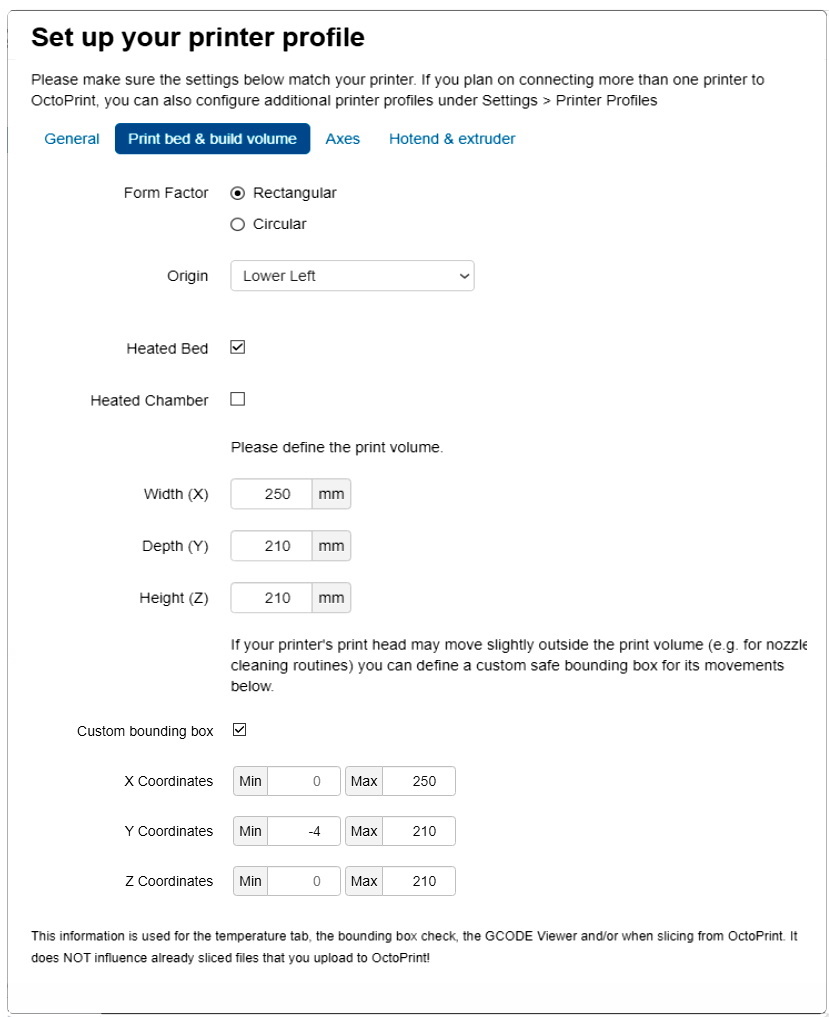This screenshot has width=829, height=1017.
Task: Click the Y Coordinates Max field
Action: coord(418,831)
